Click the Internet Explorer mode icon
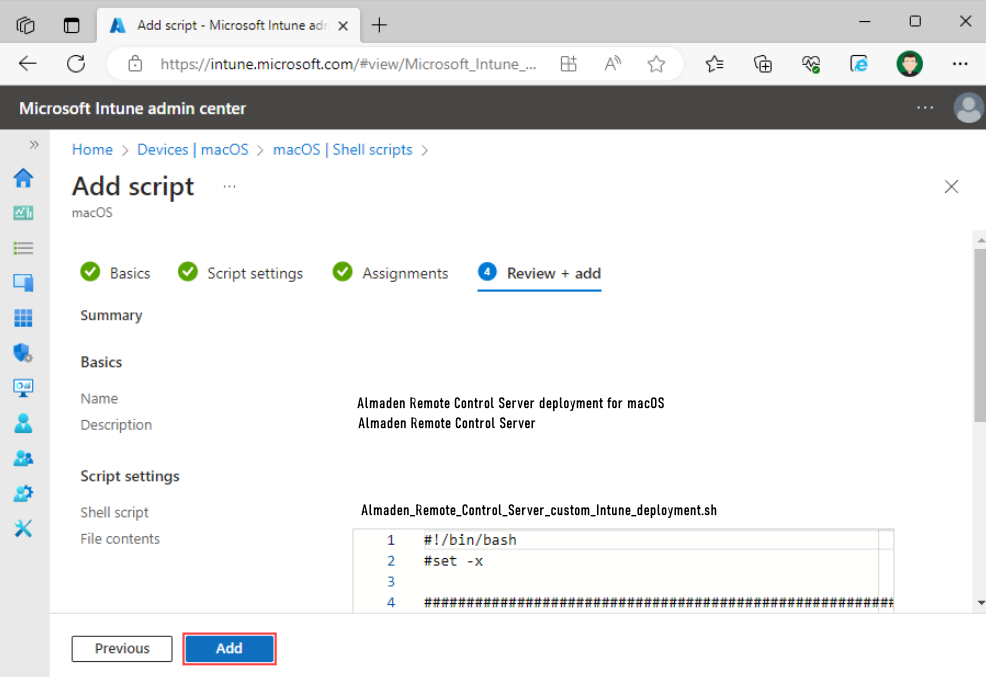This screenshot has height=677, width=986. tap(859, 63)
